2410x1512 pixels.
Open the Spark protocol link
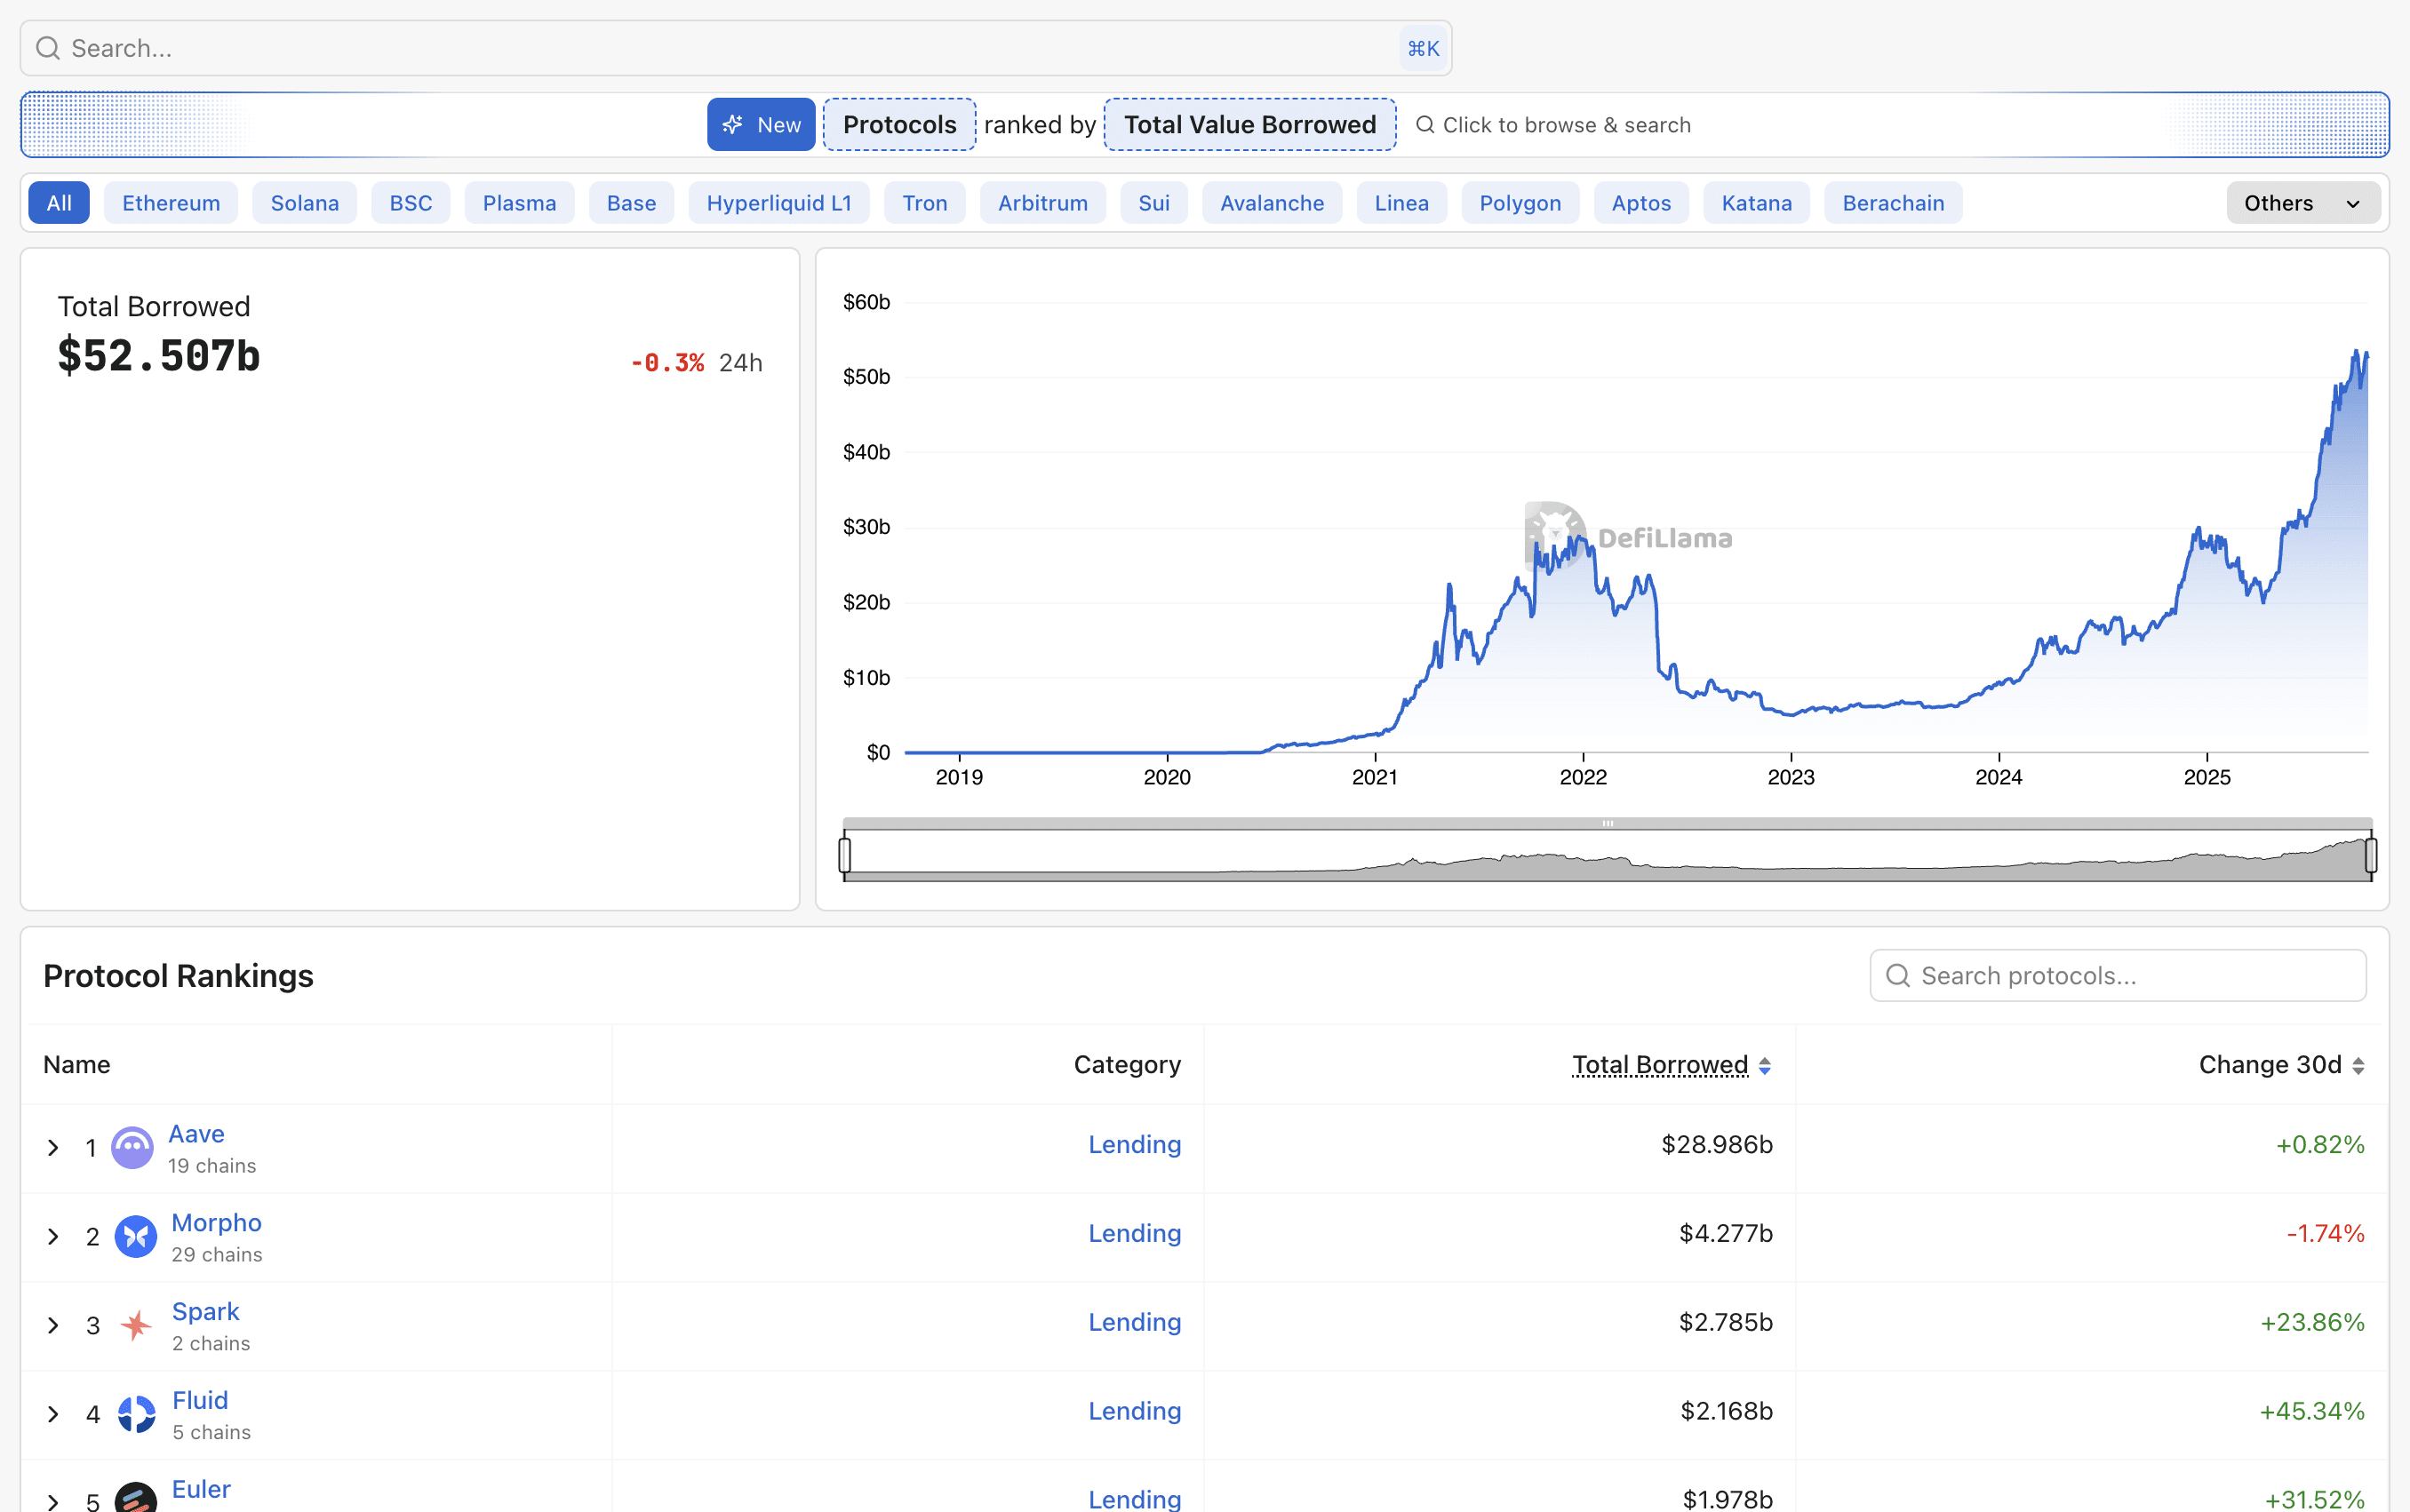[205, 1311]
